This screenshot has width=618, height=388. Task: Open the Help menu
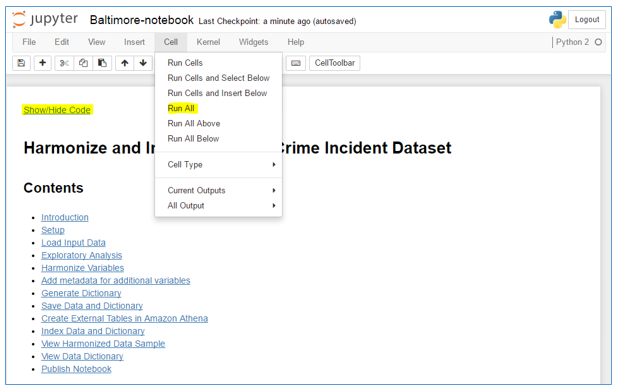point(296,42)
